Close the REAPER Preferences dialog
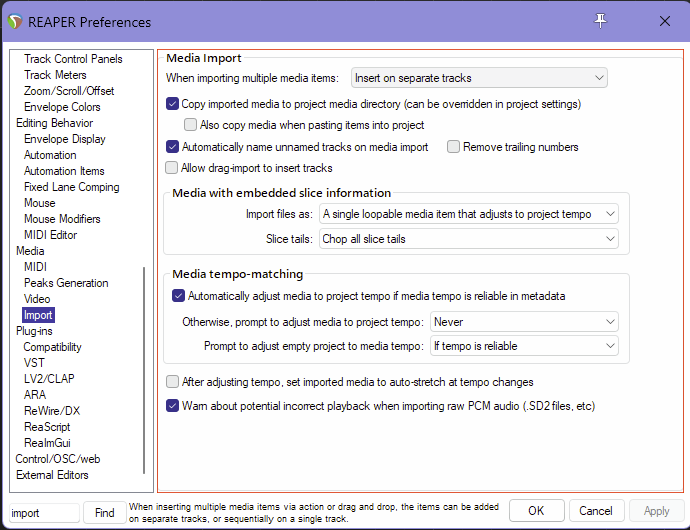690x530 pixels. pyautogui.click(x=664, y=21)
